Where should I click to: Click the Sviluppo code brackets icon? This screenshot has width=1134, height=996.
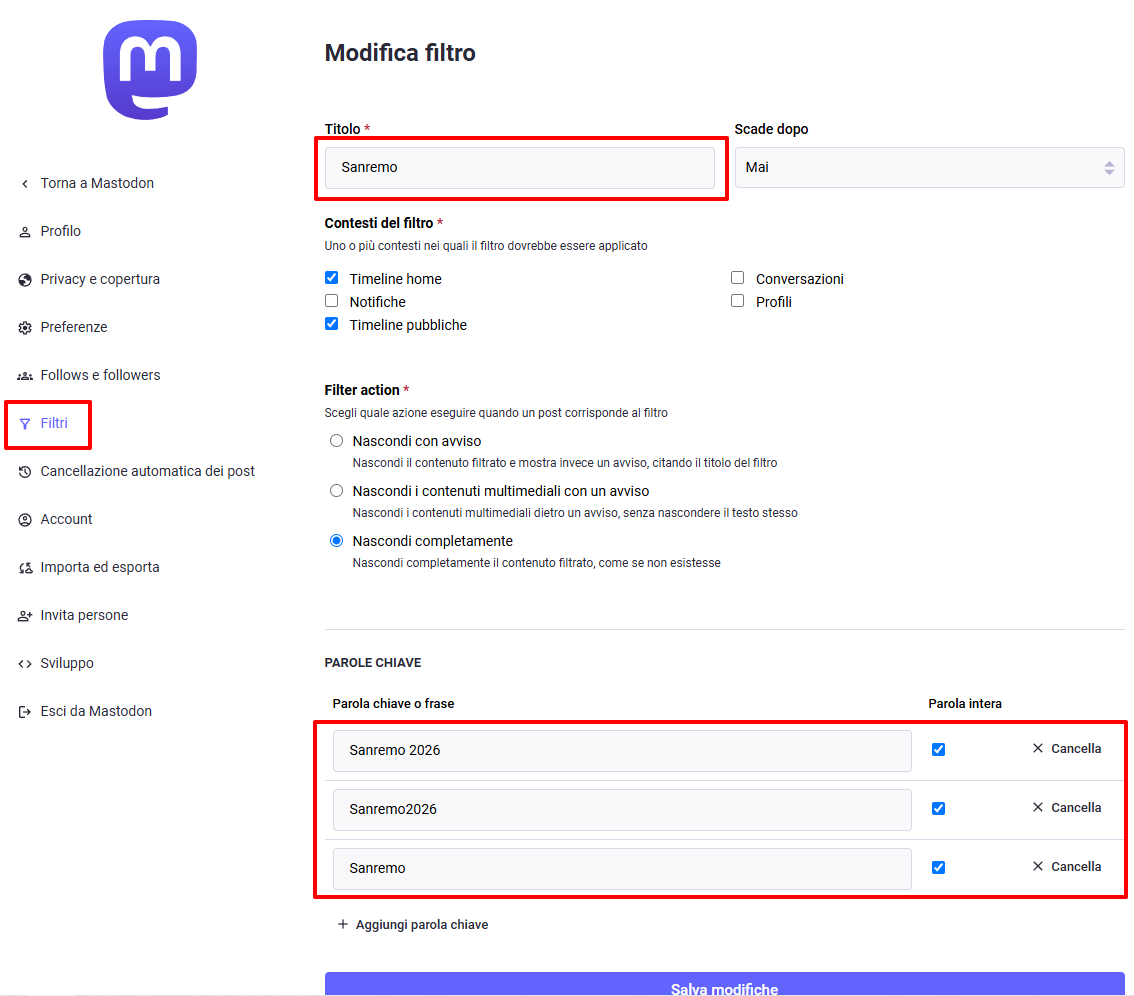[25, 664]
